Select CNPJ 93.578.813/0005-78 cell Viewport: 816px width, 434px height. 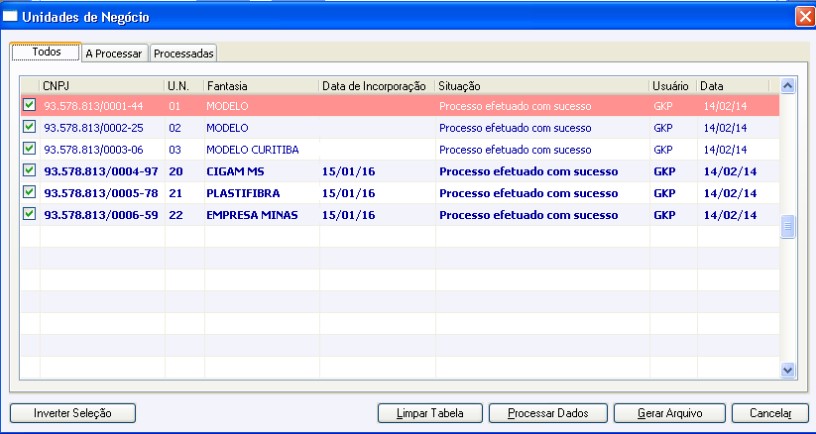pos(101,194)
